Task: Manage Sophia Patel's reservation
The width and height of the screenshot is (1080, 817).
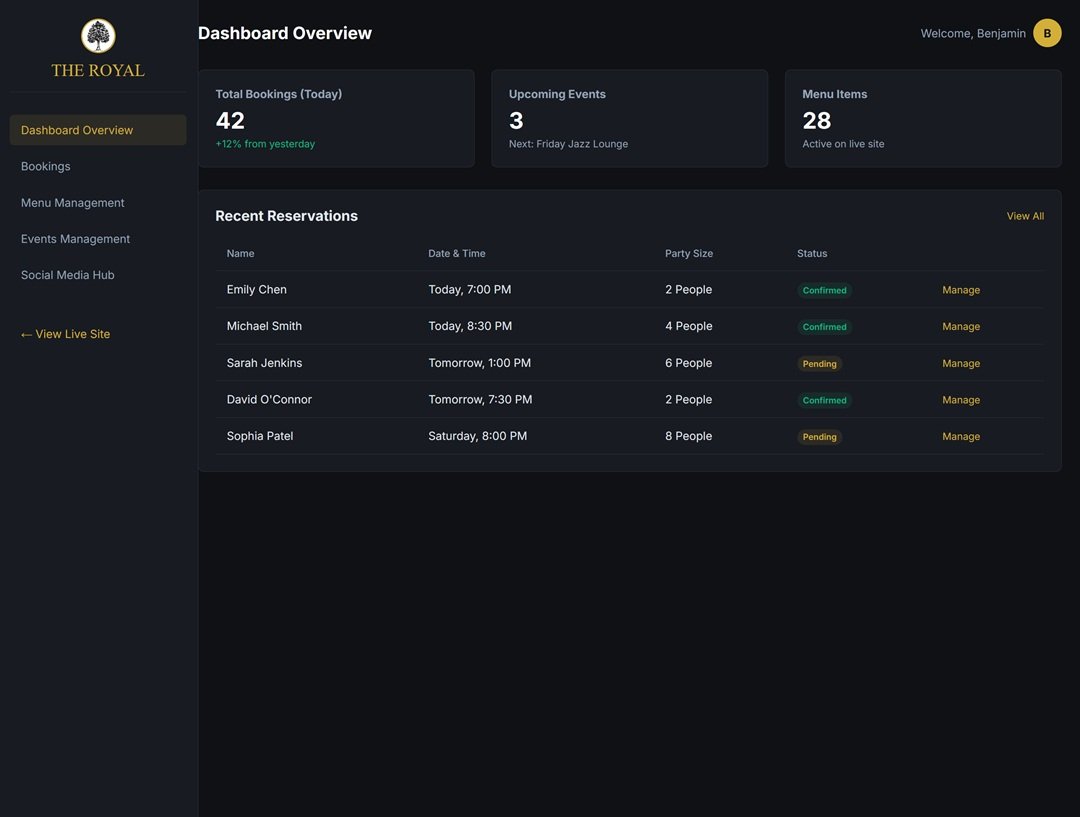Action: (x=961, y=436)
